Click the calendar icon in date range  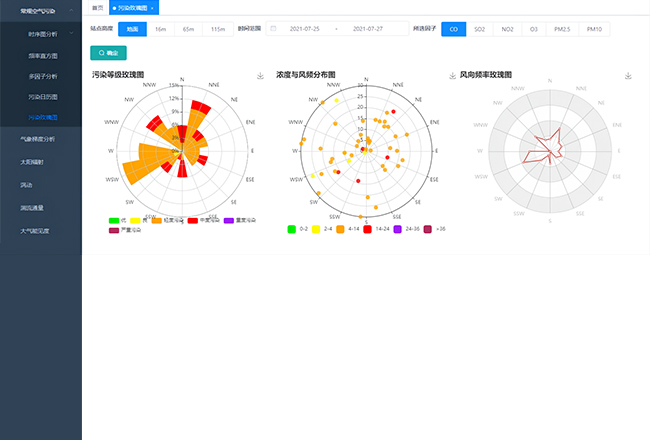(x=273, y=29)
